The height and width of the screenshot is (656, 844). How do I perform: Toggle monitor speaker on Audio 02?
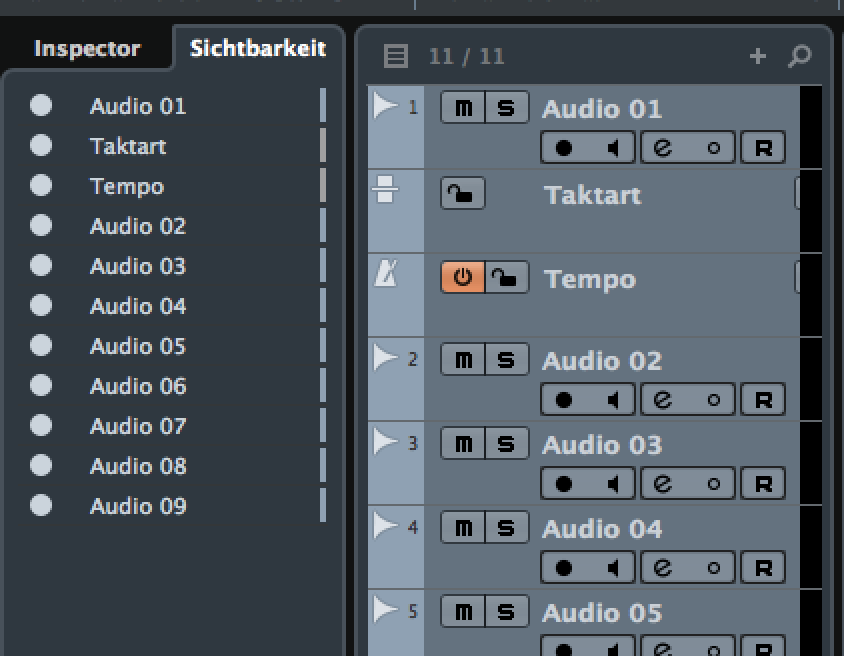(x=613, y=400)
